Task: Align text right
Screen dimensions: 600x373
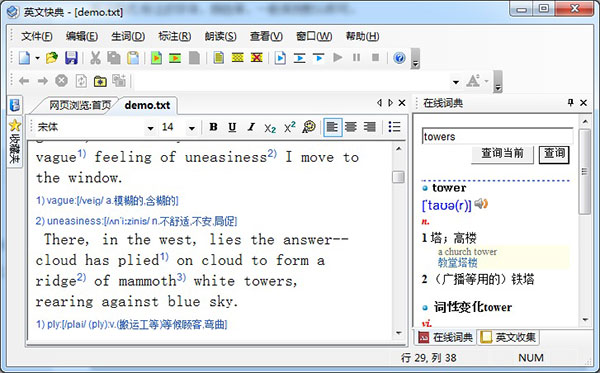Action: (369, 127)
